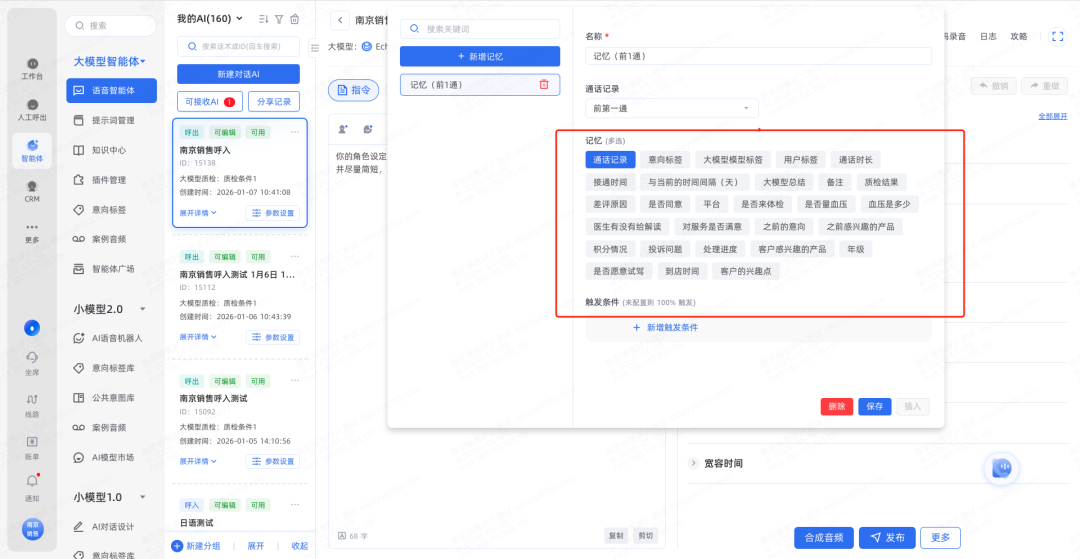Viewport: 1080px width, 559px height.
Task: Click the blue 保存 button
Action: coord(874,407)
